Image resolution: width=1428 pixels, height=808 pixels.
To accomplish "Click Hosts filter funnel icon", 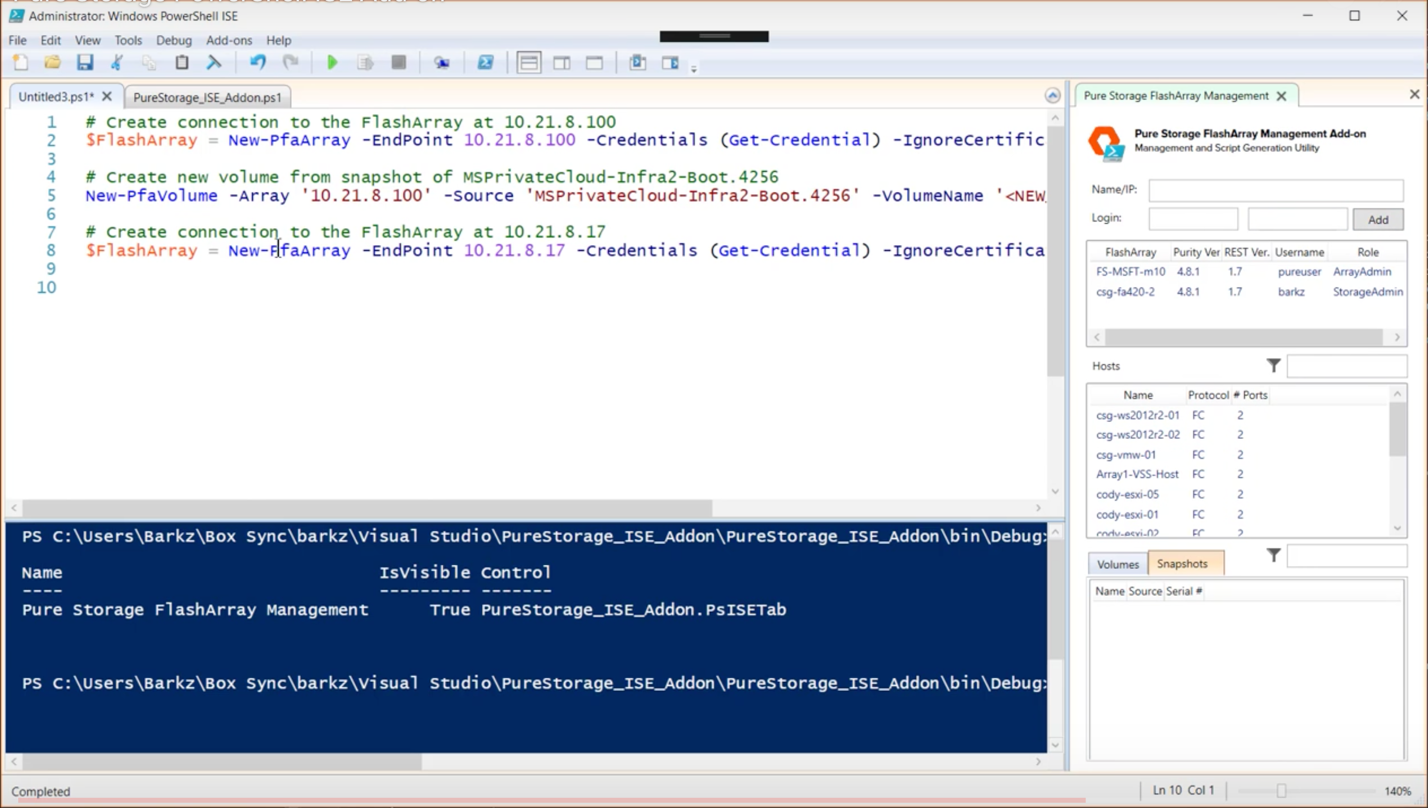I will tap(1273, 366).
